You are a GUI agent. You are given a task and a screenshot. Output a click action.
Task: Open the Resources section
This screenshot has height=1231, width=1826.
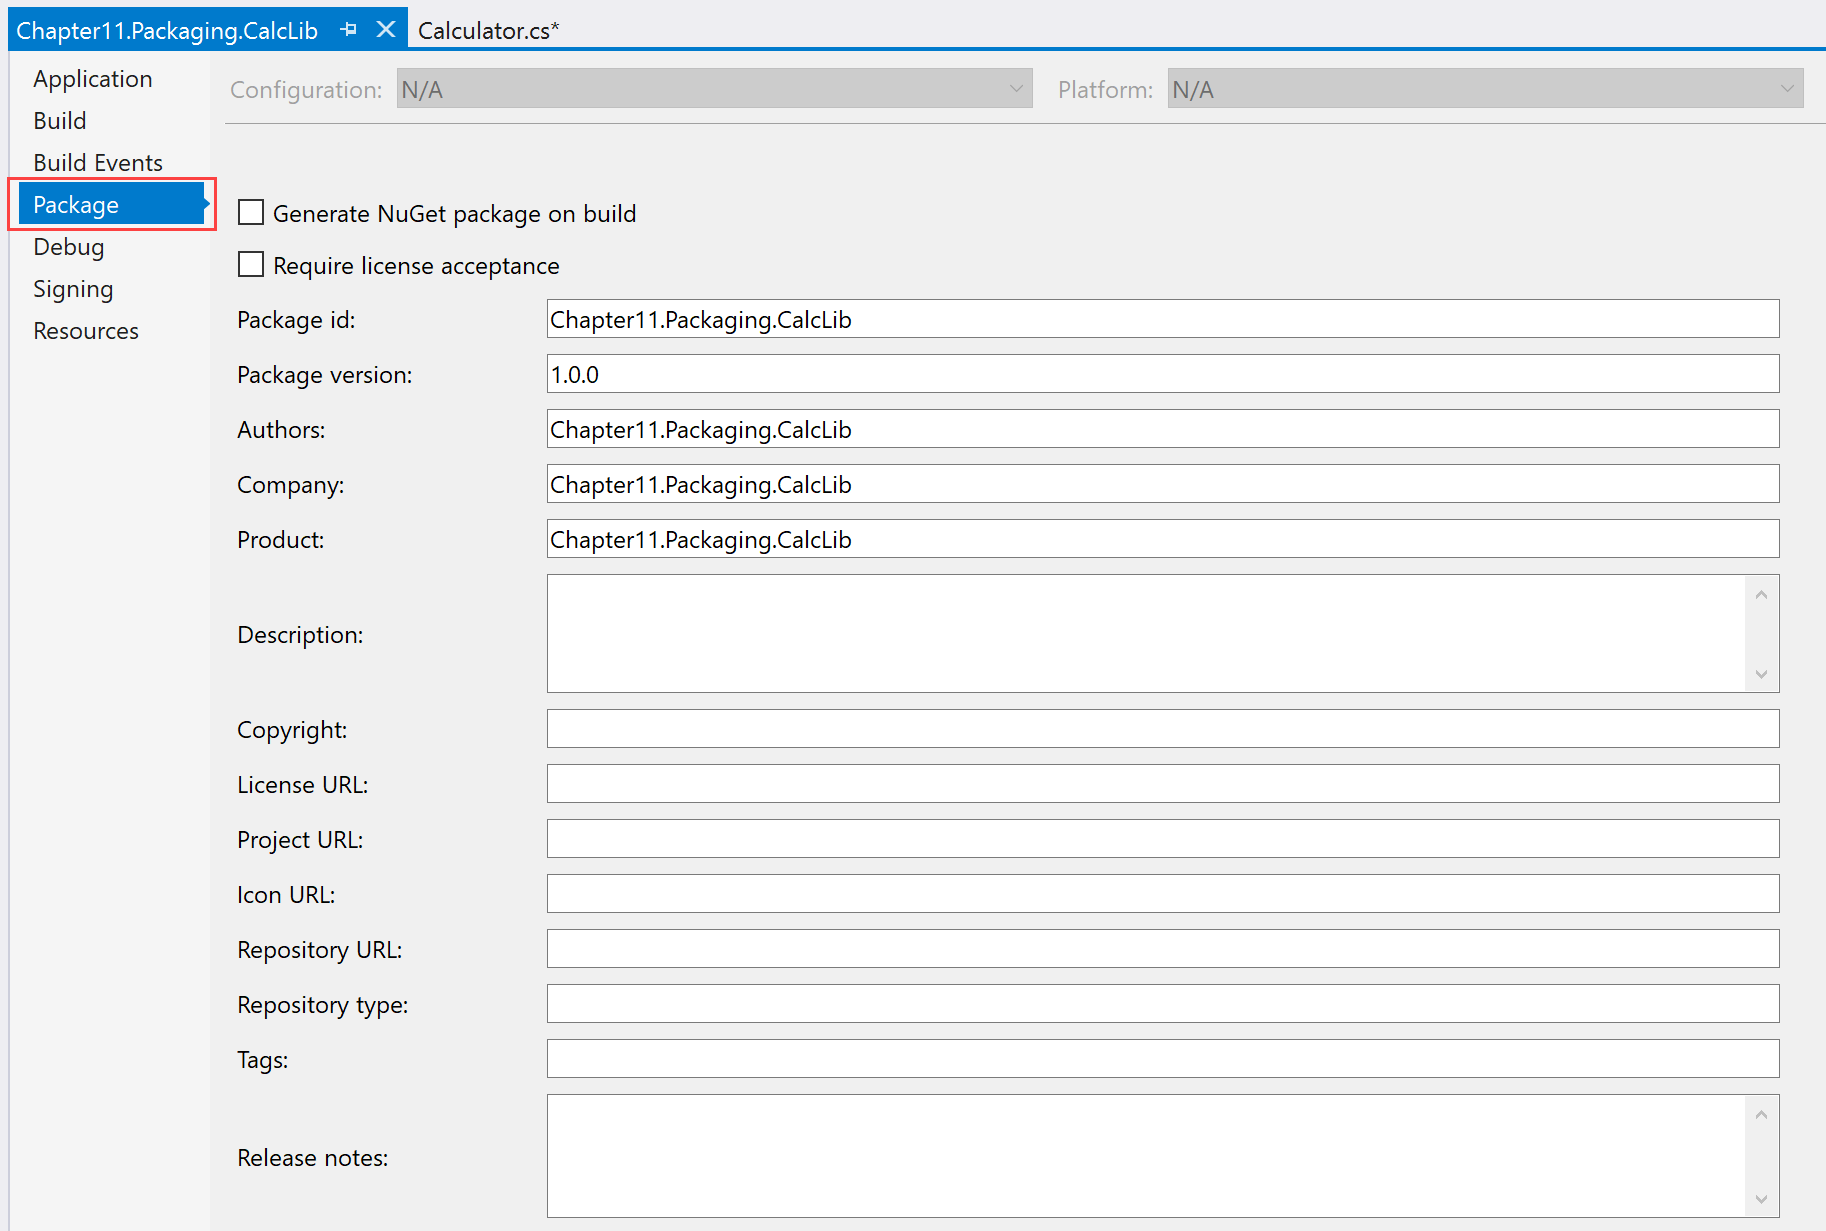[86, 331]
